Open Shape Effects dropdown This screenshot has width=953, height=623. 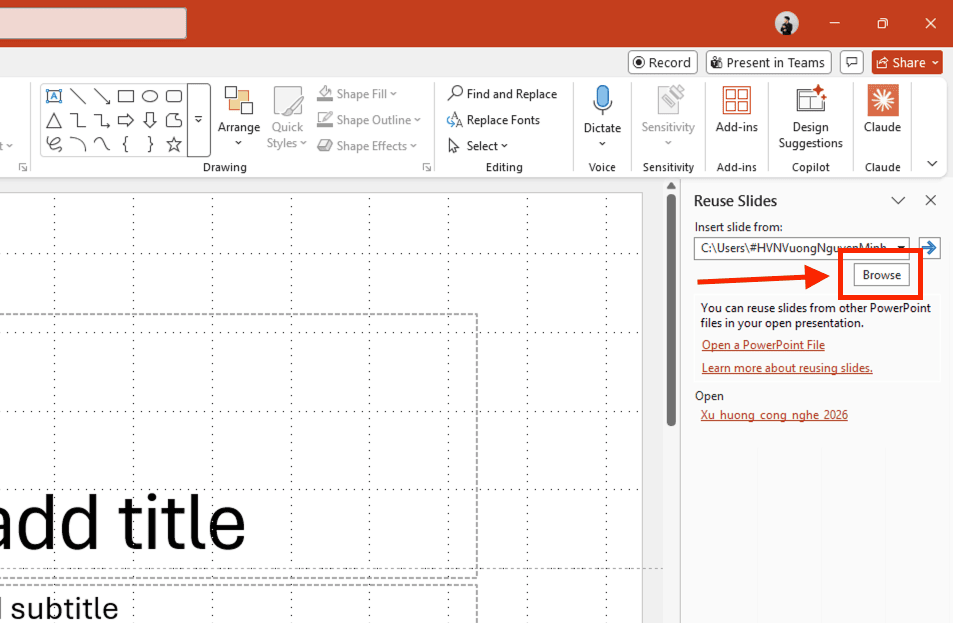[x=367, y=146]
